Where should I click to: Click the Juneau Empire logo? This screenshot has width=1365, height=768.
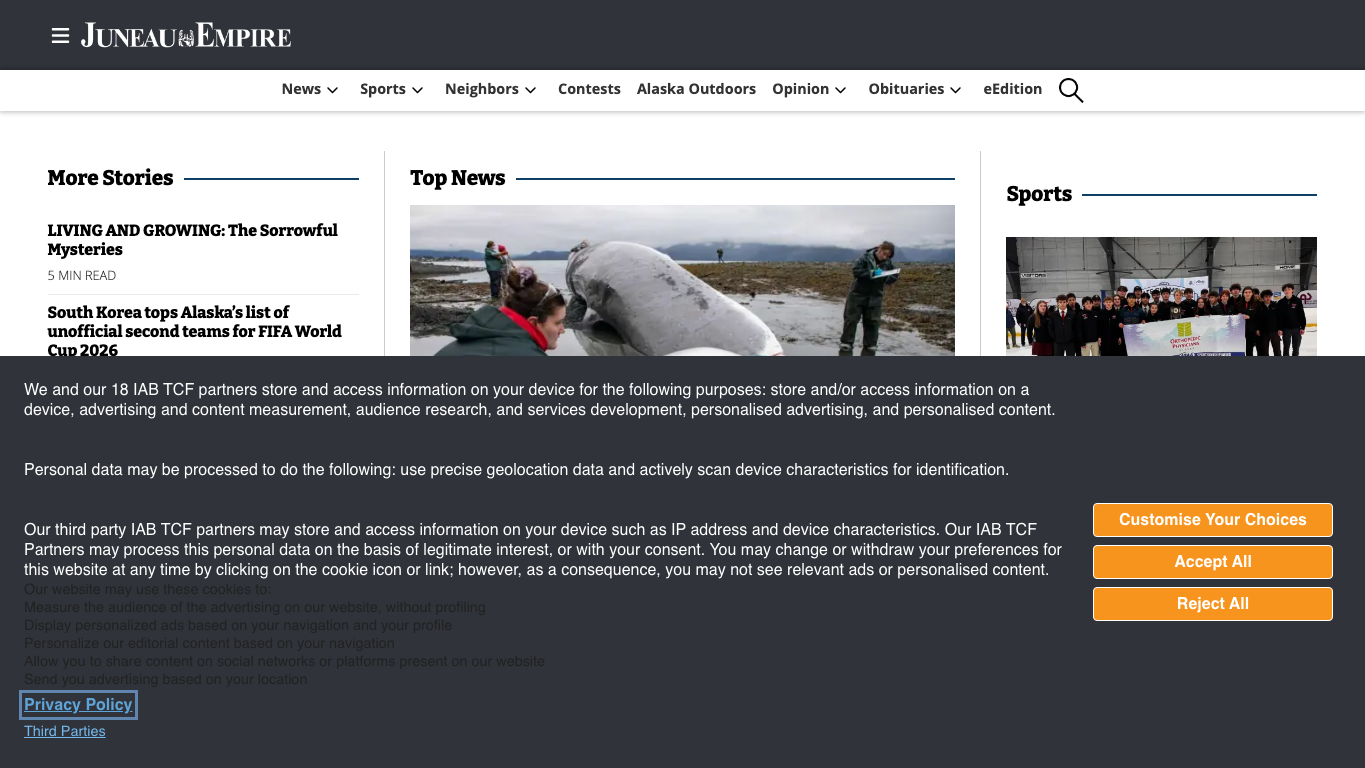click(x=186, y=36)
